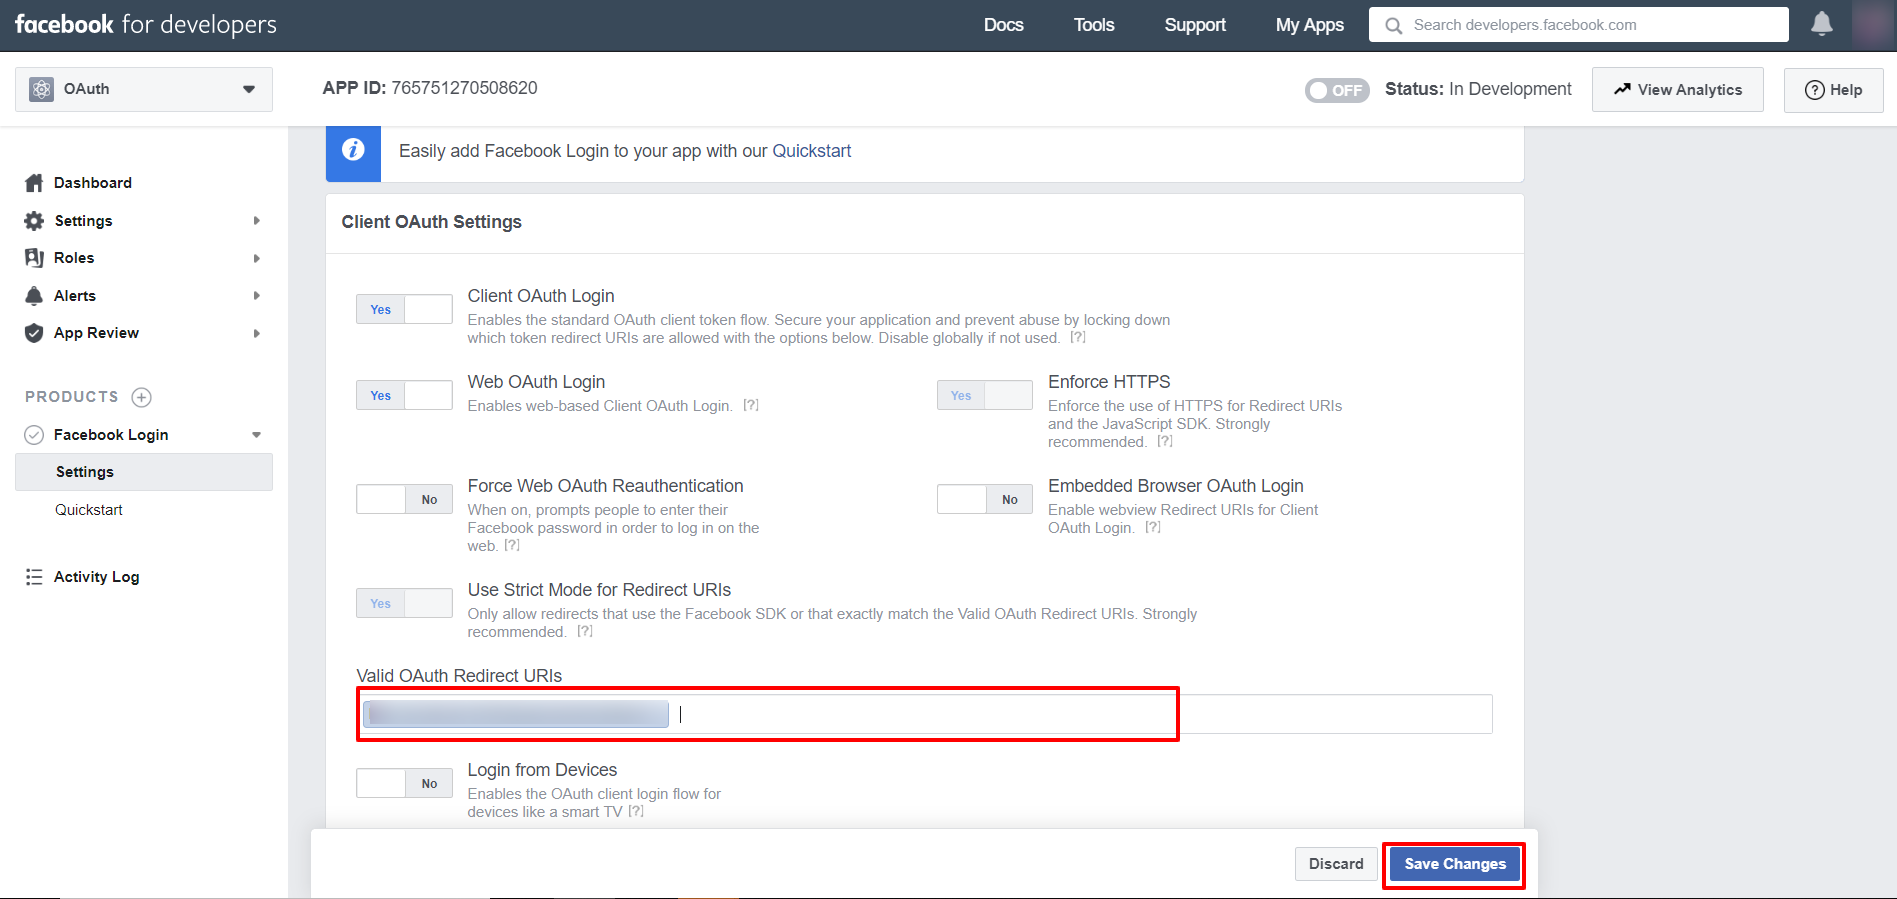Open the OAuth app selector dropdown
1897x899 pixels.
[x=144, y=89]
